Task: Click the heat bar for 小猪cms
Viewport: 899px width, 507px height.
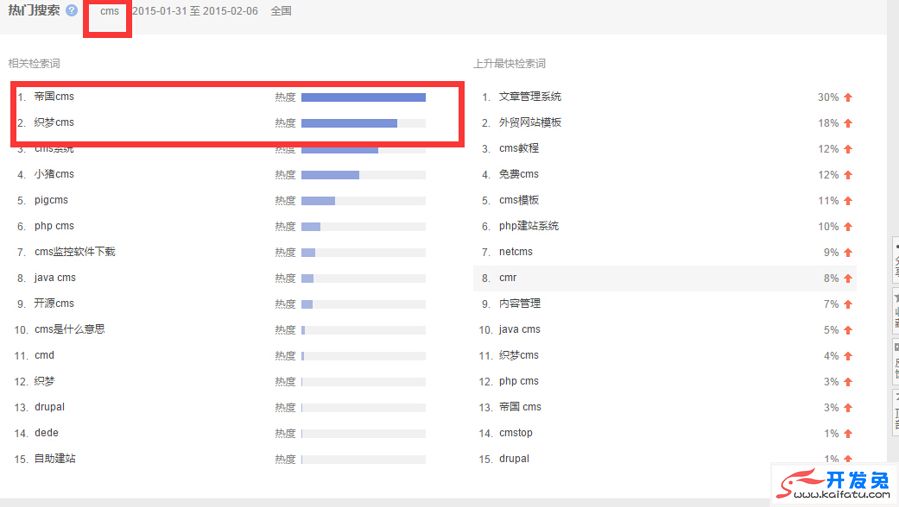Action: click(x=363, y=175)
